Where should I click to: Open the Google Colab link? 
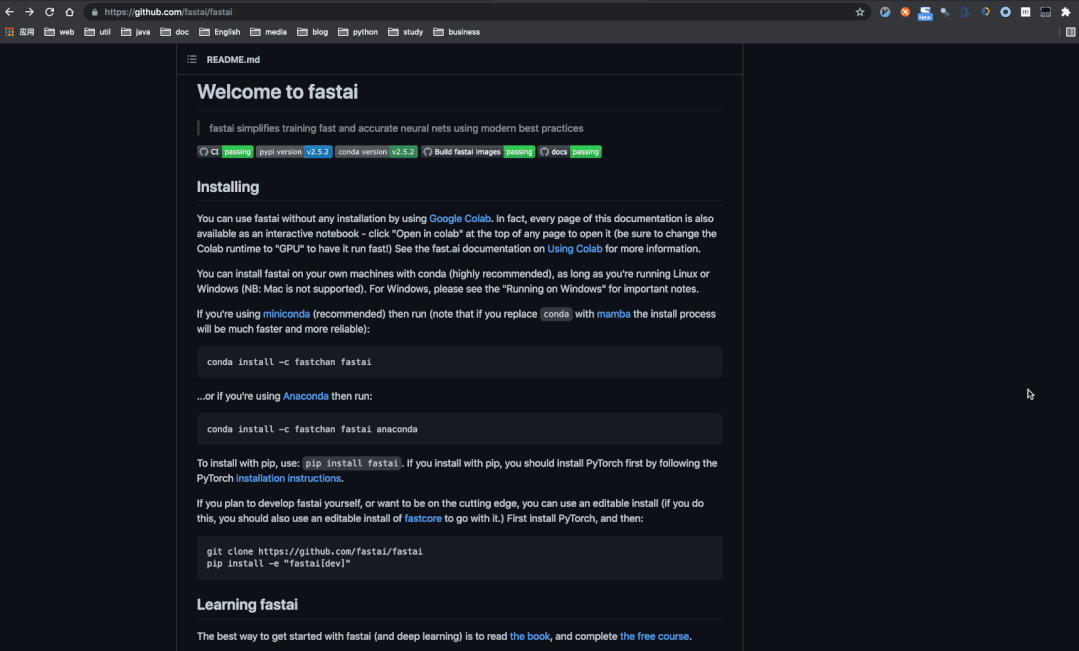[x=460, y=218]
